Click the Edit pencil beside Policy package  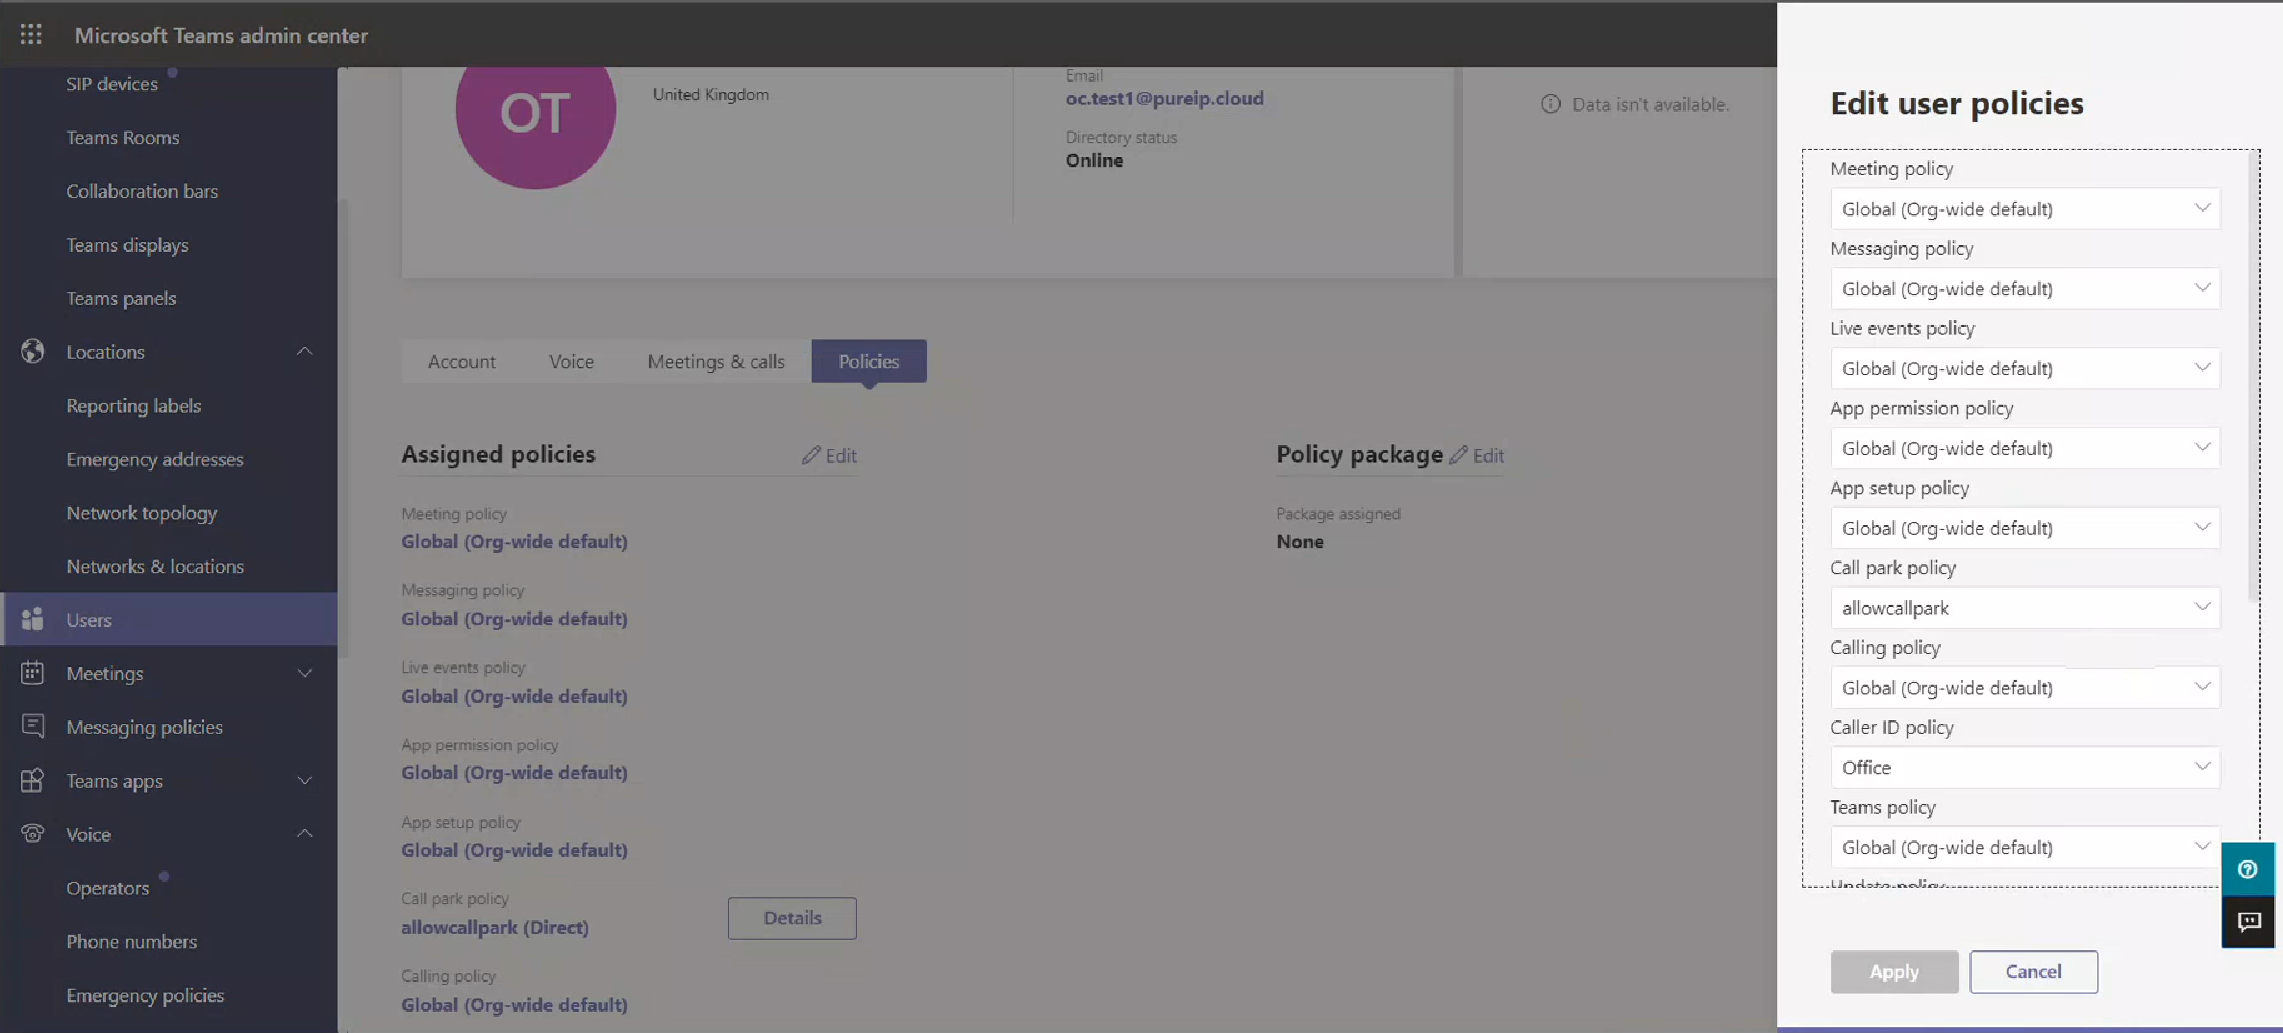pyautogui.click(x=1478, y=455)
